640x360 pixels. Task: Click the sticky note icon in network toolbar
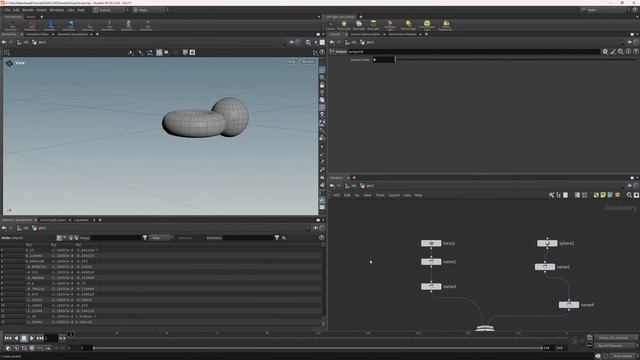[603, 195]
